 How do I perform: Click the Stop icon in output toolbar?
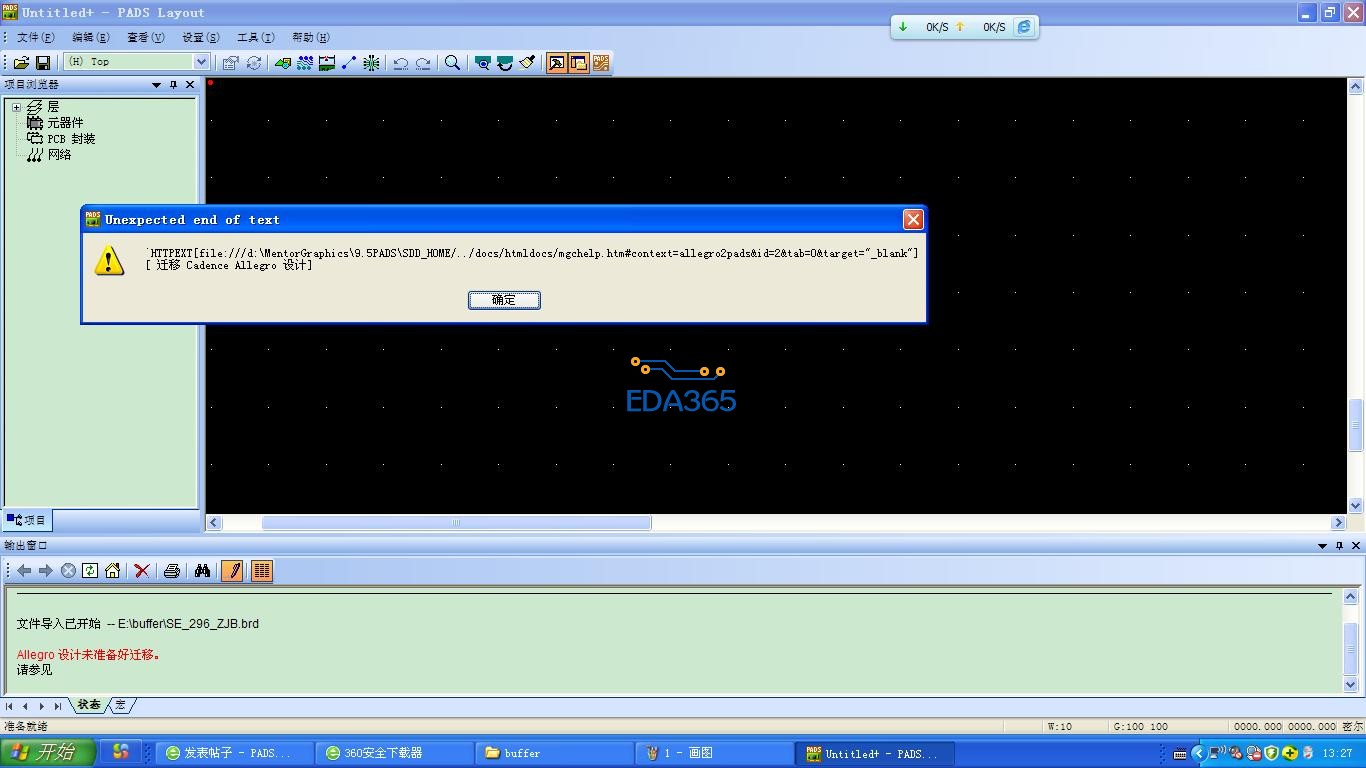(68, 571)
